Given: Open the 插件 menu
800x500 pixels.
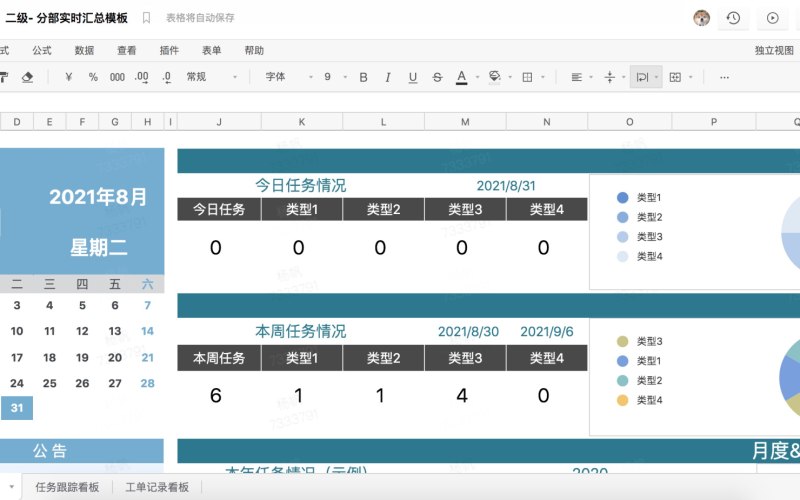Looking at the screenshot, I should [169, 50].
